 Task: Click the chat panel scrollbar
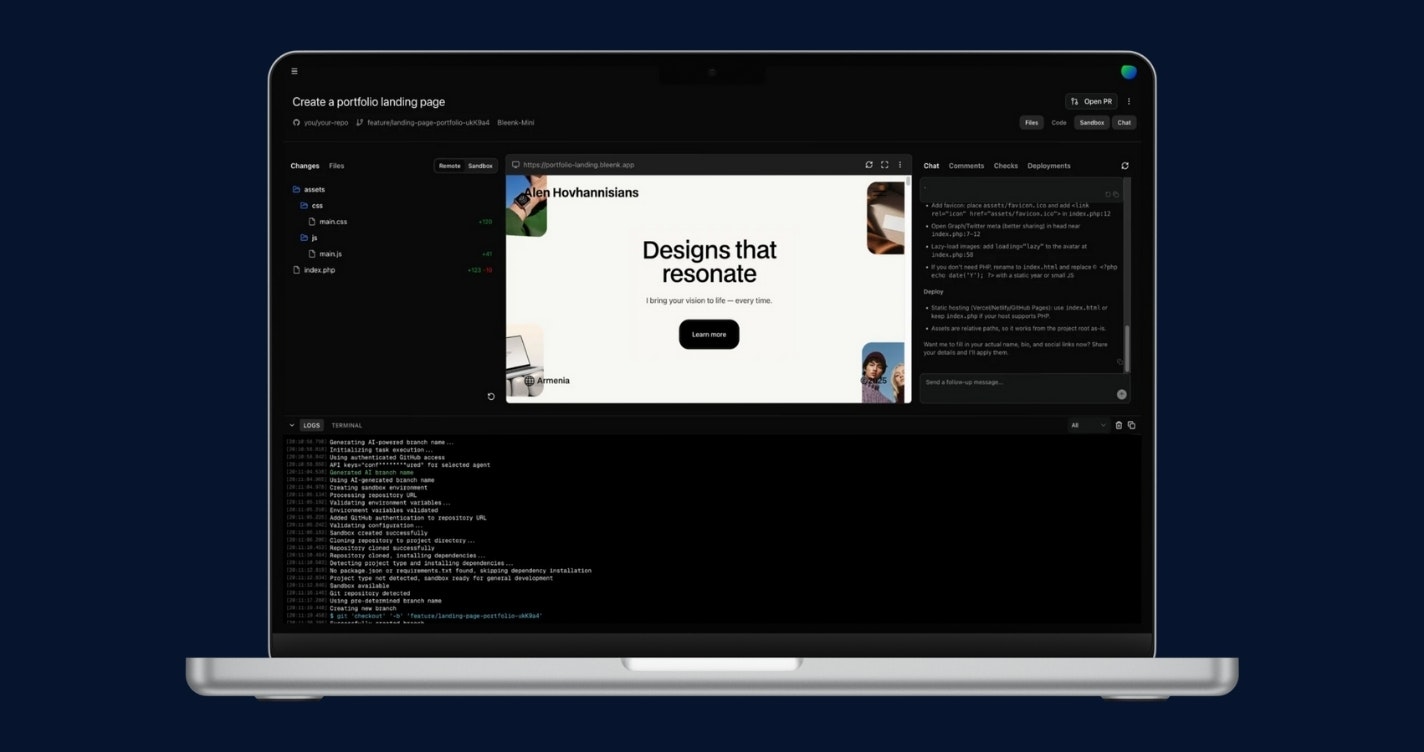coord(1128,348)
